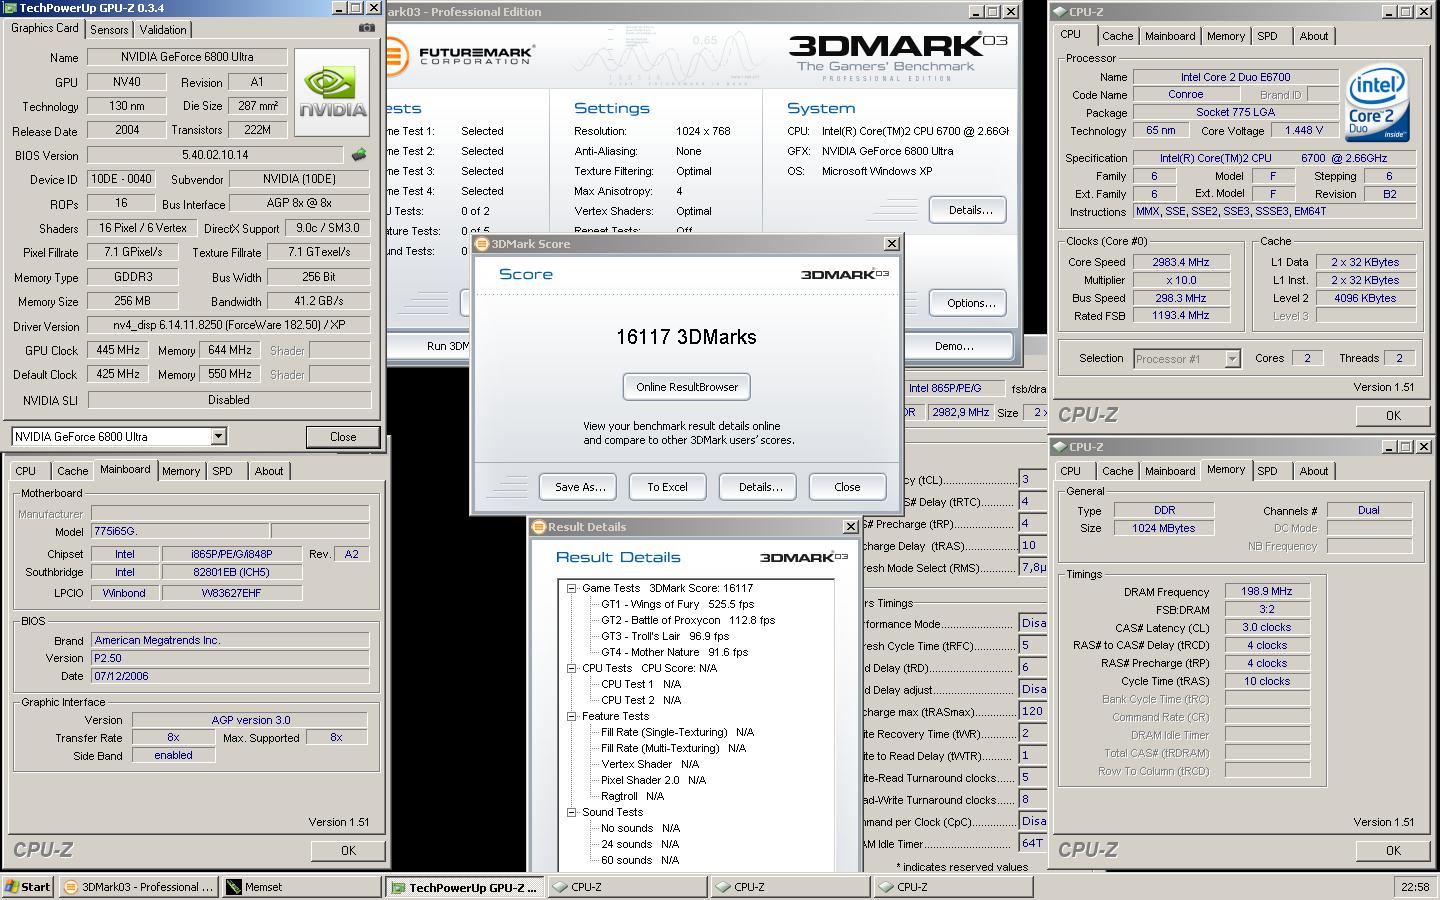Screen dimensions: 1440x900
Task: Open the tRASmax dropdown in Memset
Action: pyautogui.click(x=1033, y=711)
